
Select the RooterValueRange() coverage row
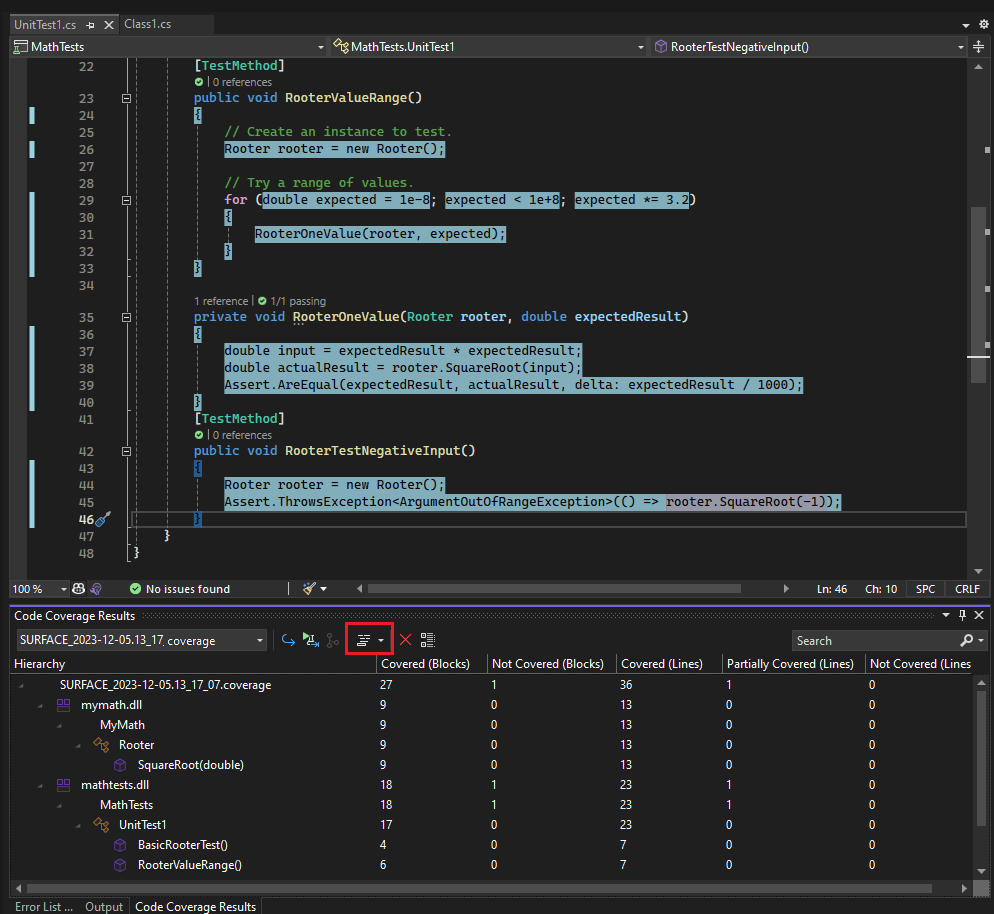(x=190, y=865)
